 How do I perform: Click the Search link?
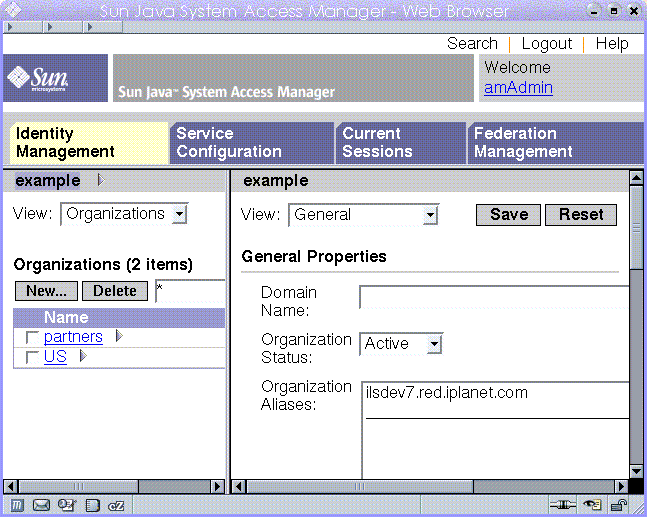472,43
